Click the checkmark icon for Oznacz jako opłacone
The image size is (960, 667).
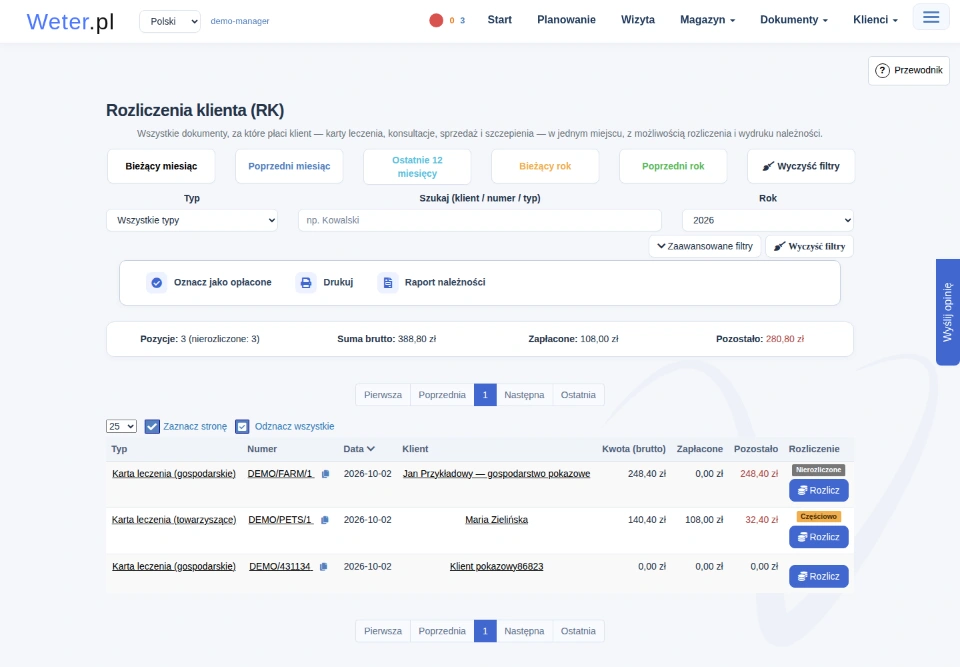click(157, 282)
